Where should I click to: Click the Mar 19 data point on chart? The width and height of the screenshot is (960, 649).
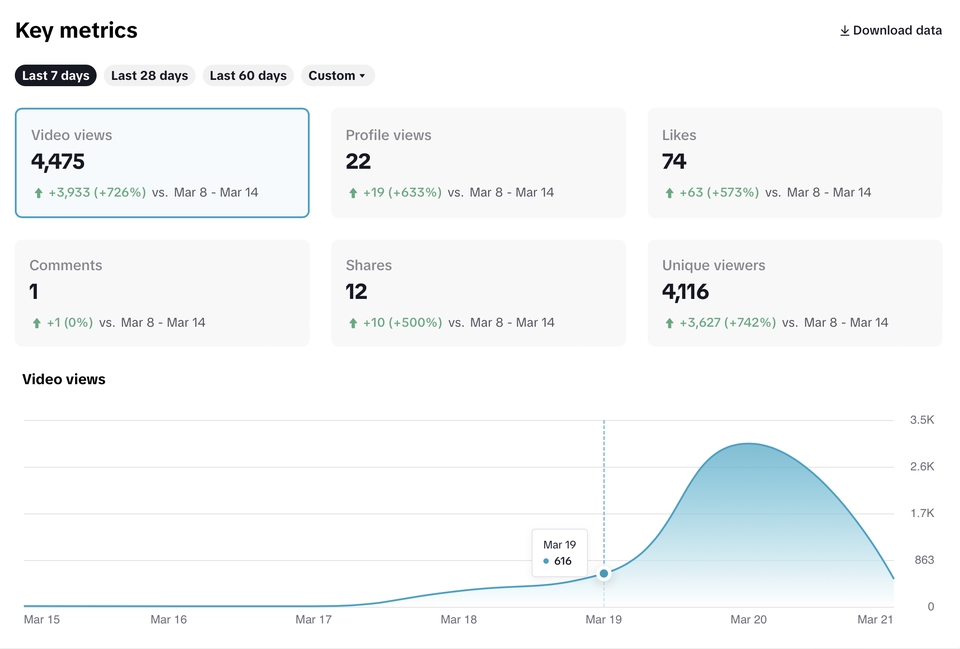click(604, 574)
